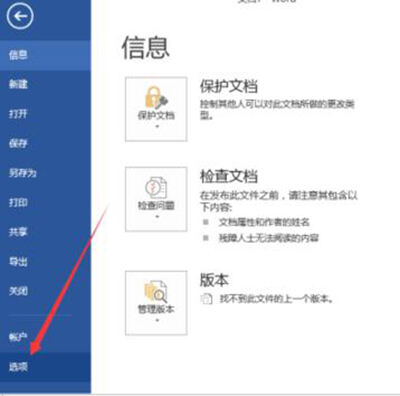Click the back arrow circle icon
The image size is (400, 396).
(20, 16)
